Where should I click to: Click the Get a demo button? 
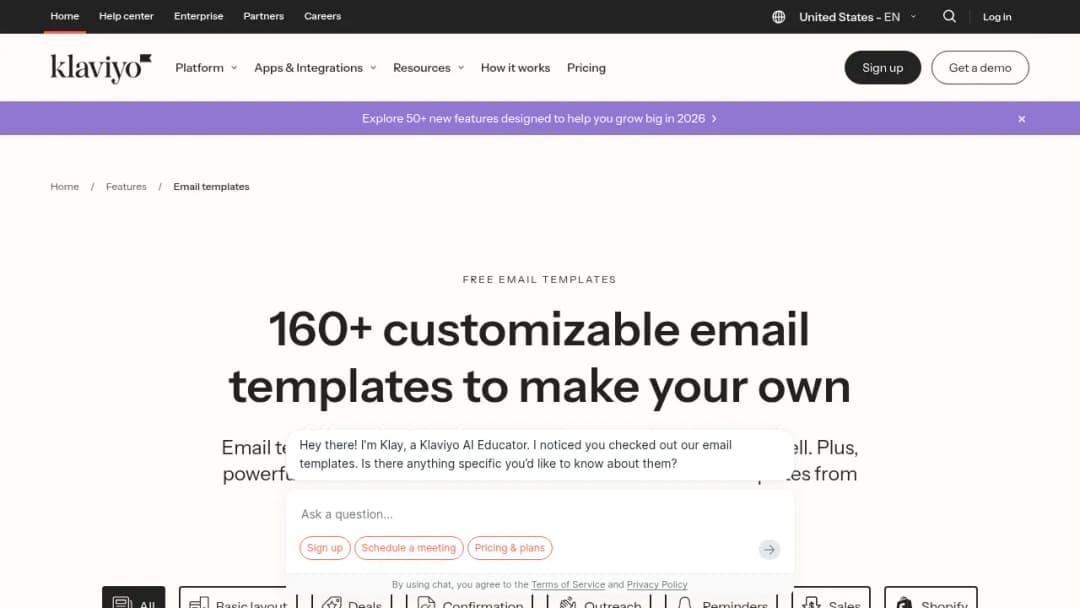[x=980, y=67]
